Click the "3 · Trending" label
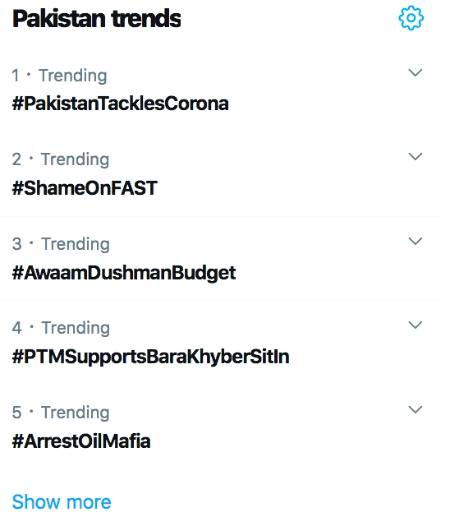Image resolution: width=450 pixels, height=526 pixels. tap(60, 244)
